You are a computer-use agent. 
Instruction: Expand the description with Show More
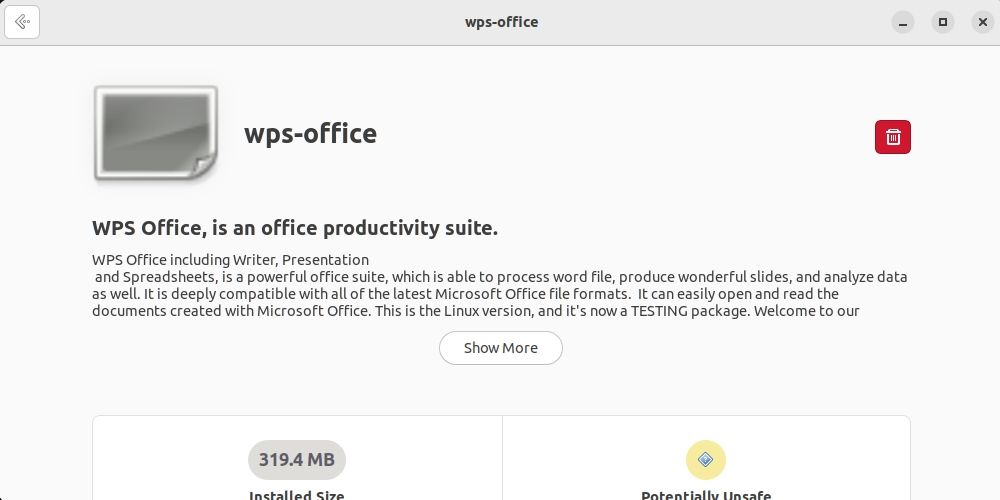pos(500,348)
